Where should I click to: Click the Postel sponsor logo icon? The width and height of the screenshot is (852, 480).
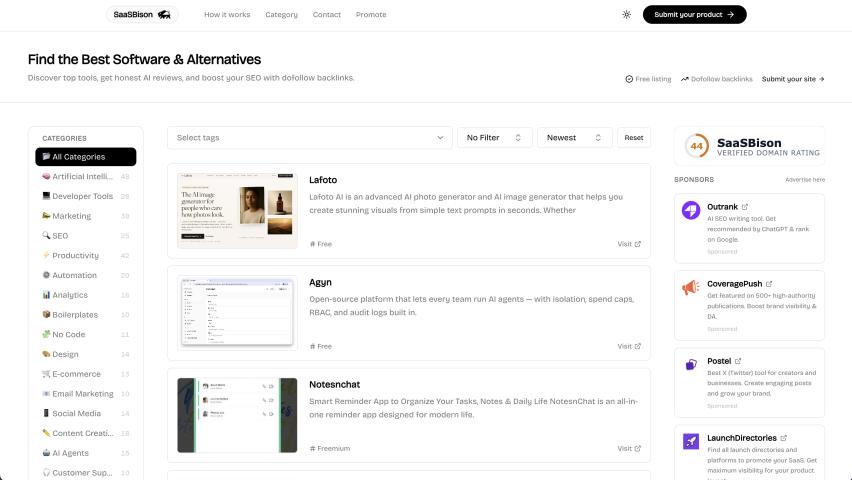pyautogui.click(x=691, y=364)
